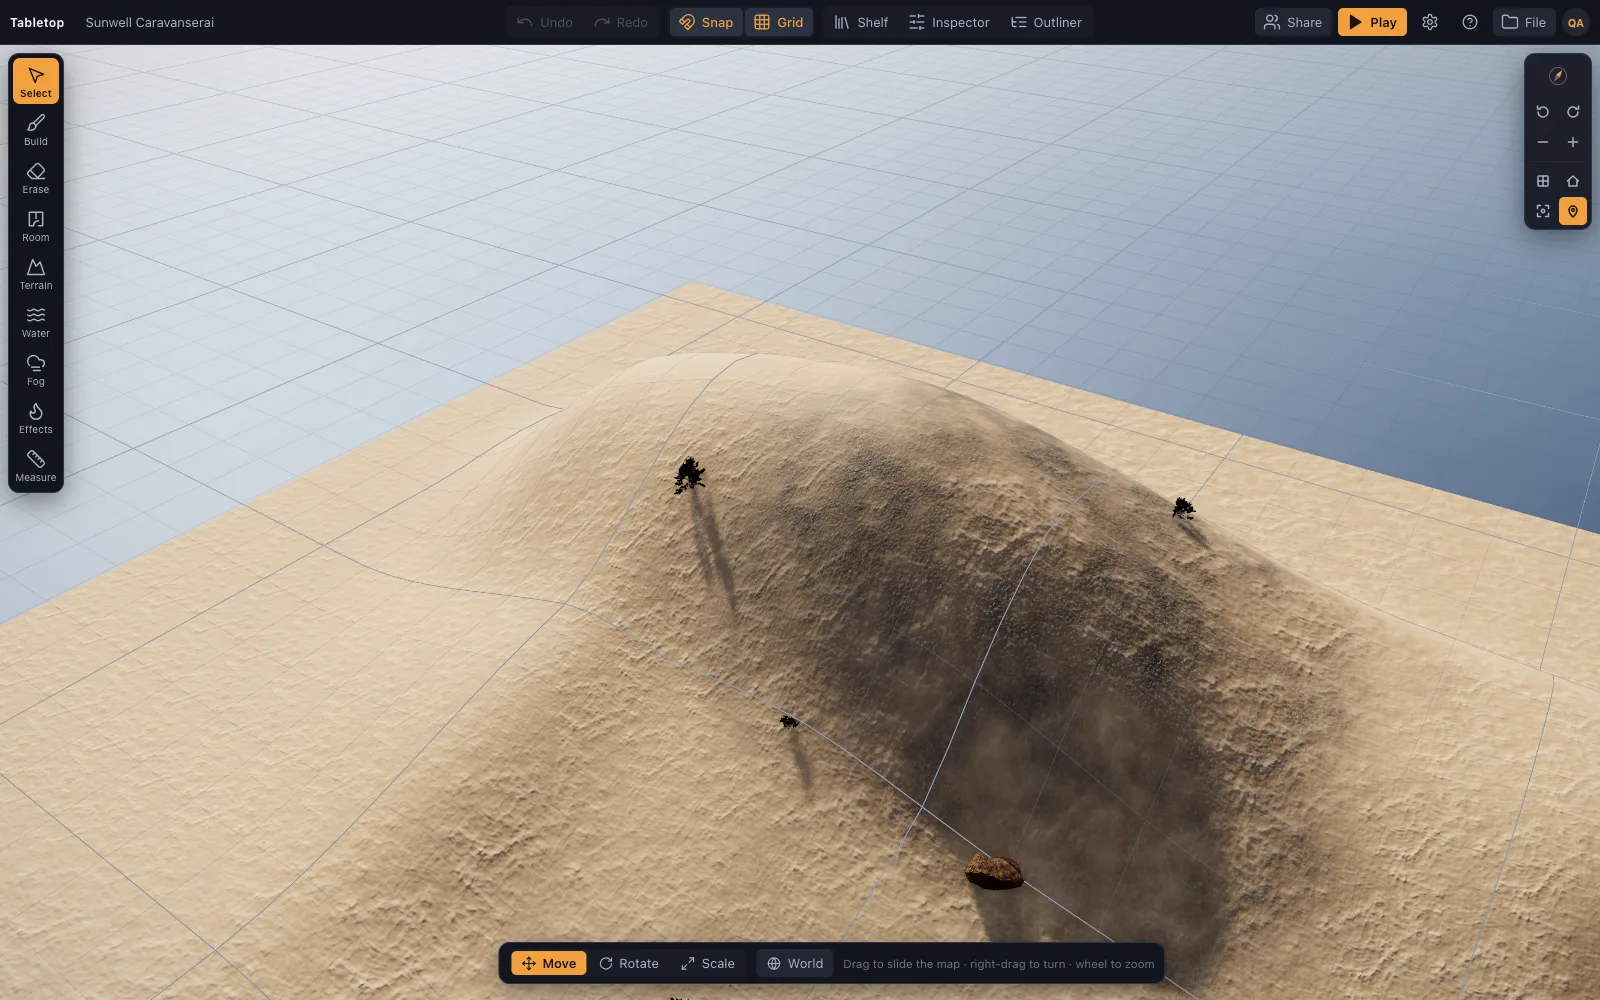Select the Fog tool

[x=36, y=370]
